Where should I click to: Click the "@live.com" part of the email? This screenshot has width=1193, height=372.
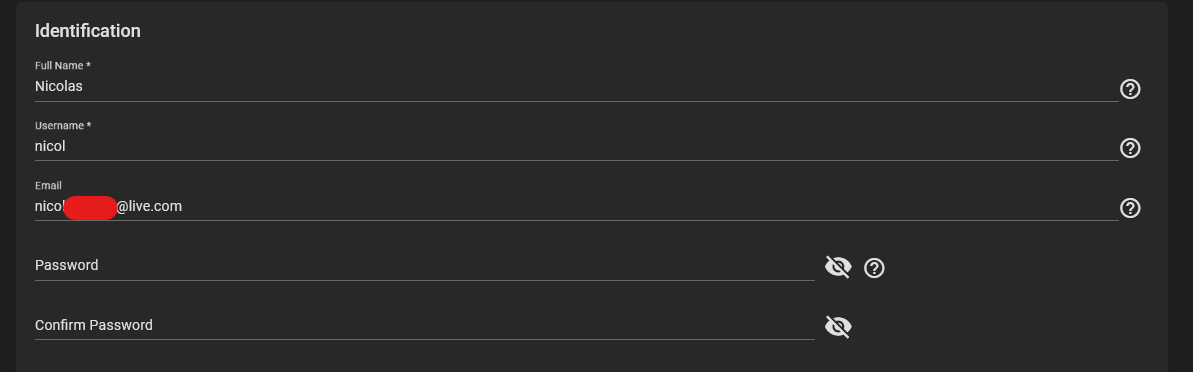click(149, 206)
